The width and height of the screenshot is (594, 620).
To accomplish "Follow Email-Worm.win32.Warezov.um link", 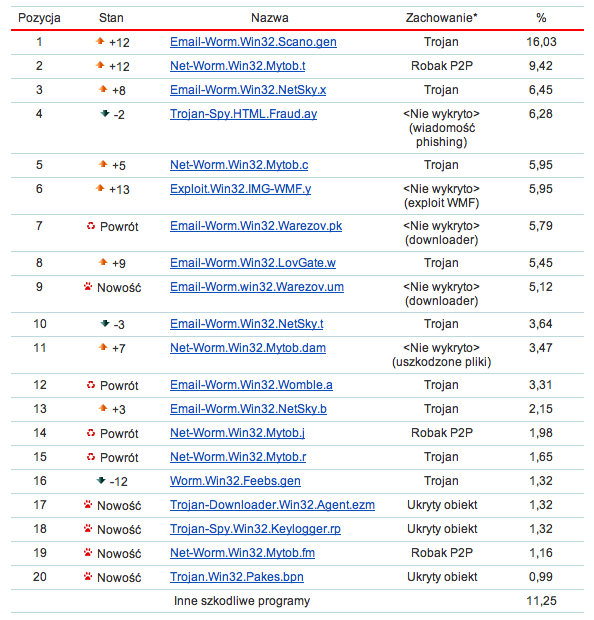I will [x=257, y=287].
